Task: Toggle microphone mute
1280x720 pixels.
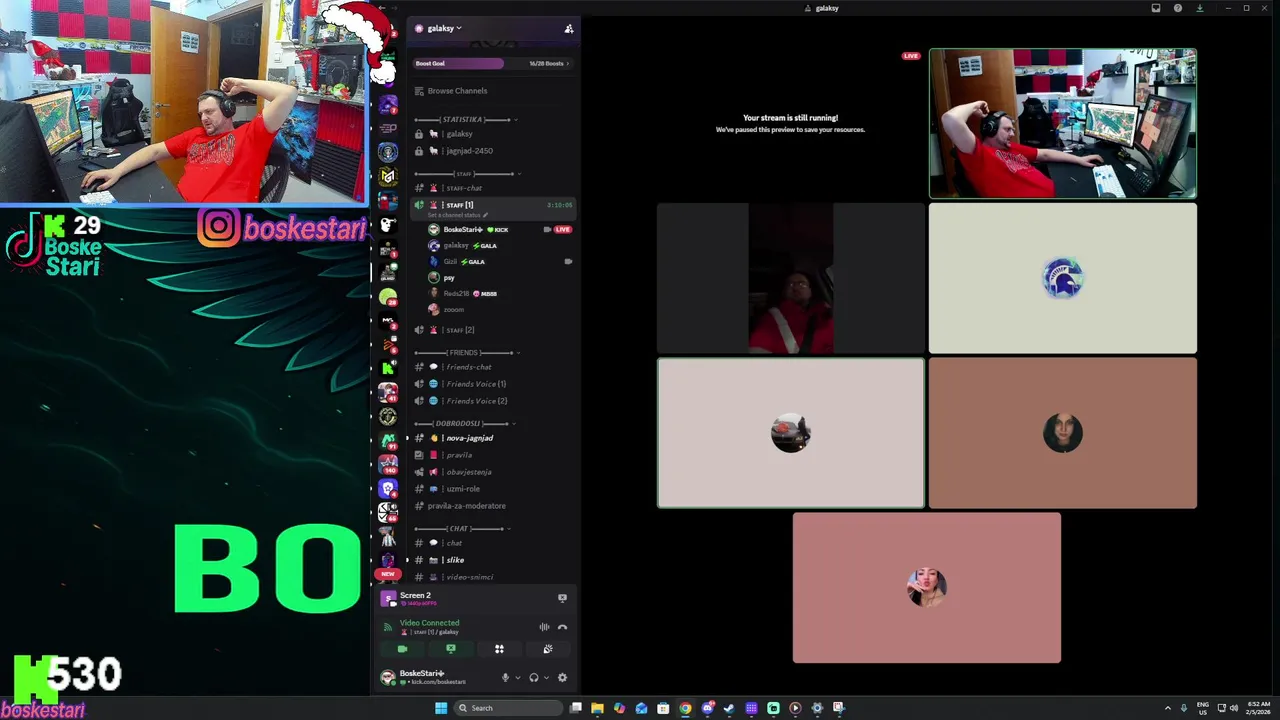Action: [505, 677]
